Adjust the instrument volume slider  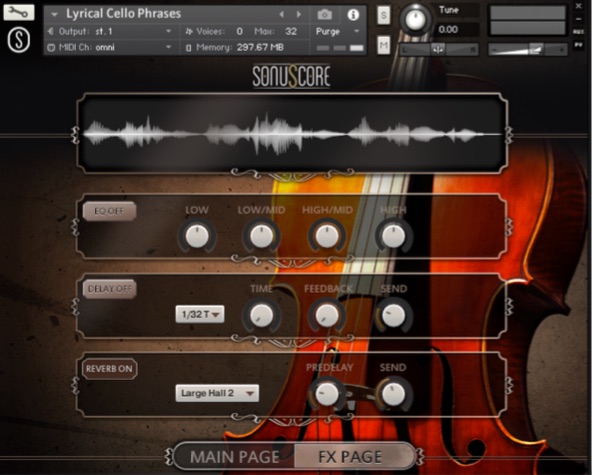[x=527, y=49]
